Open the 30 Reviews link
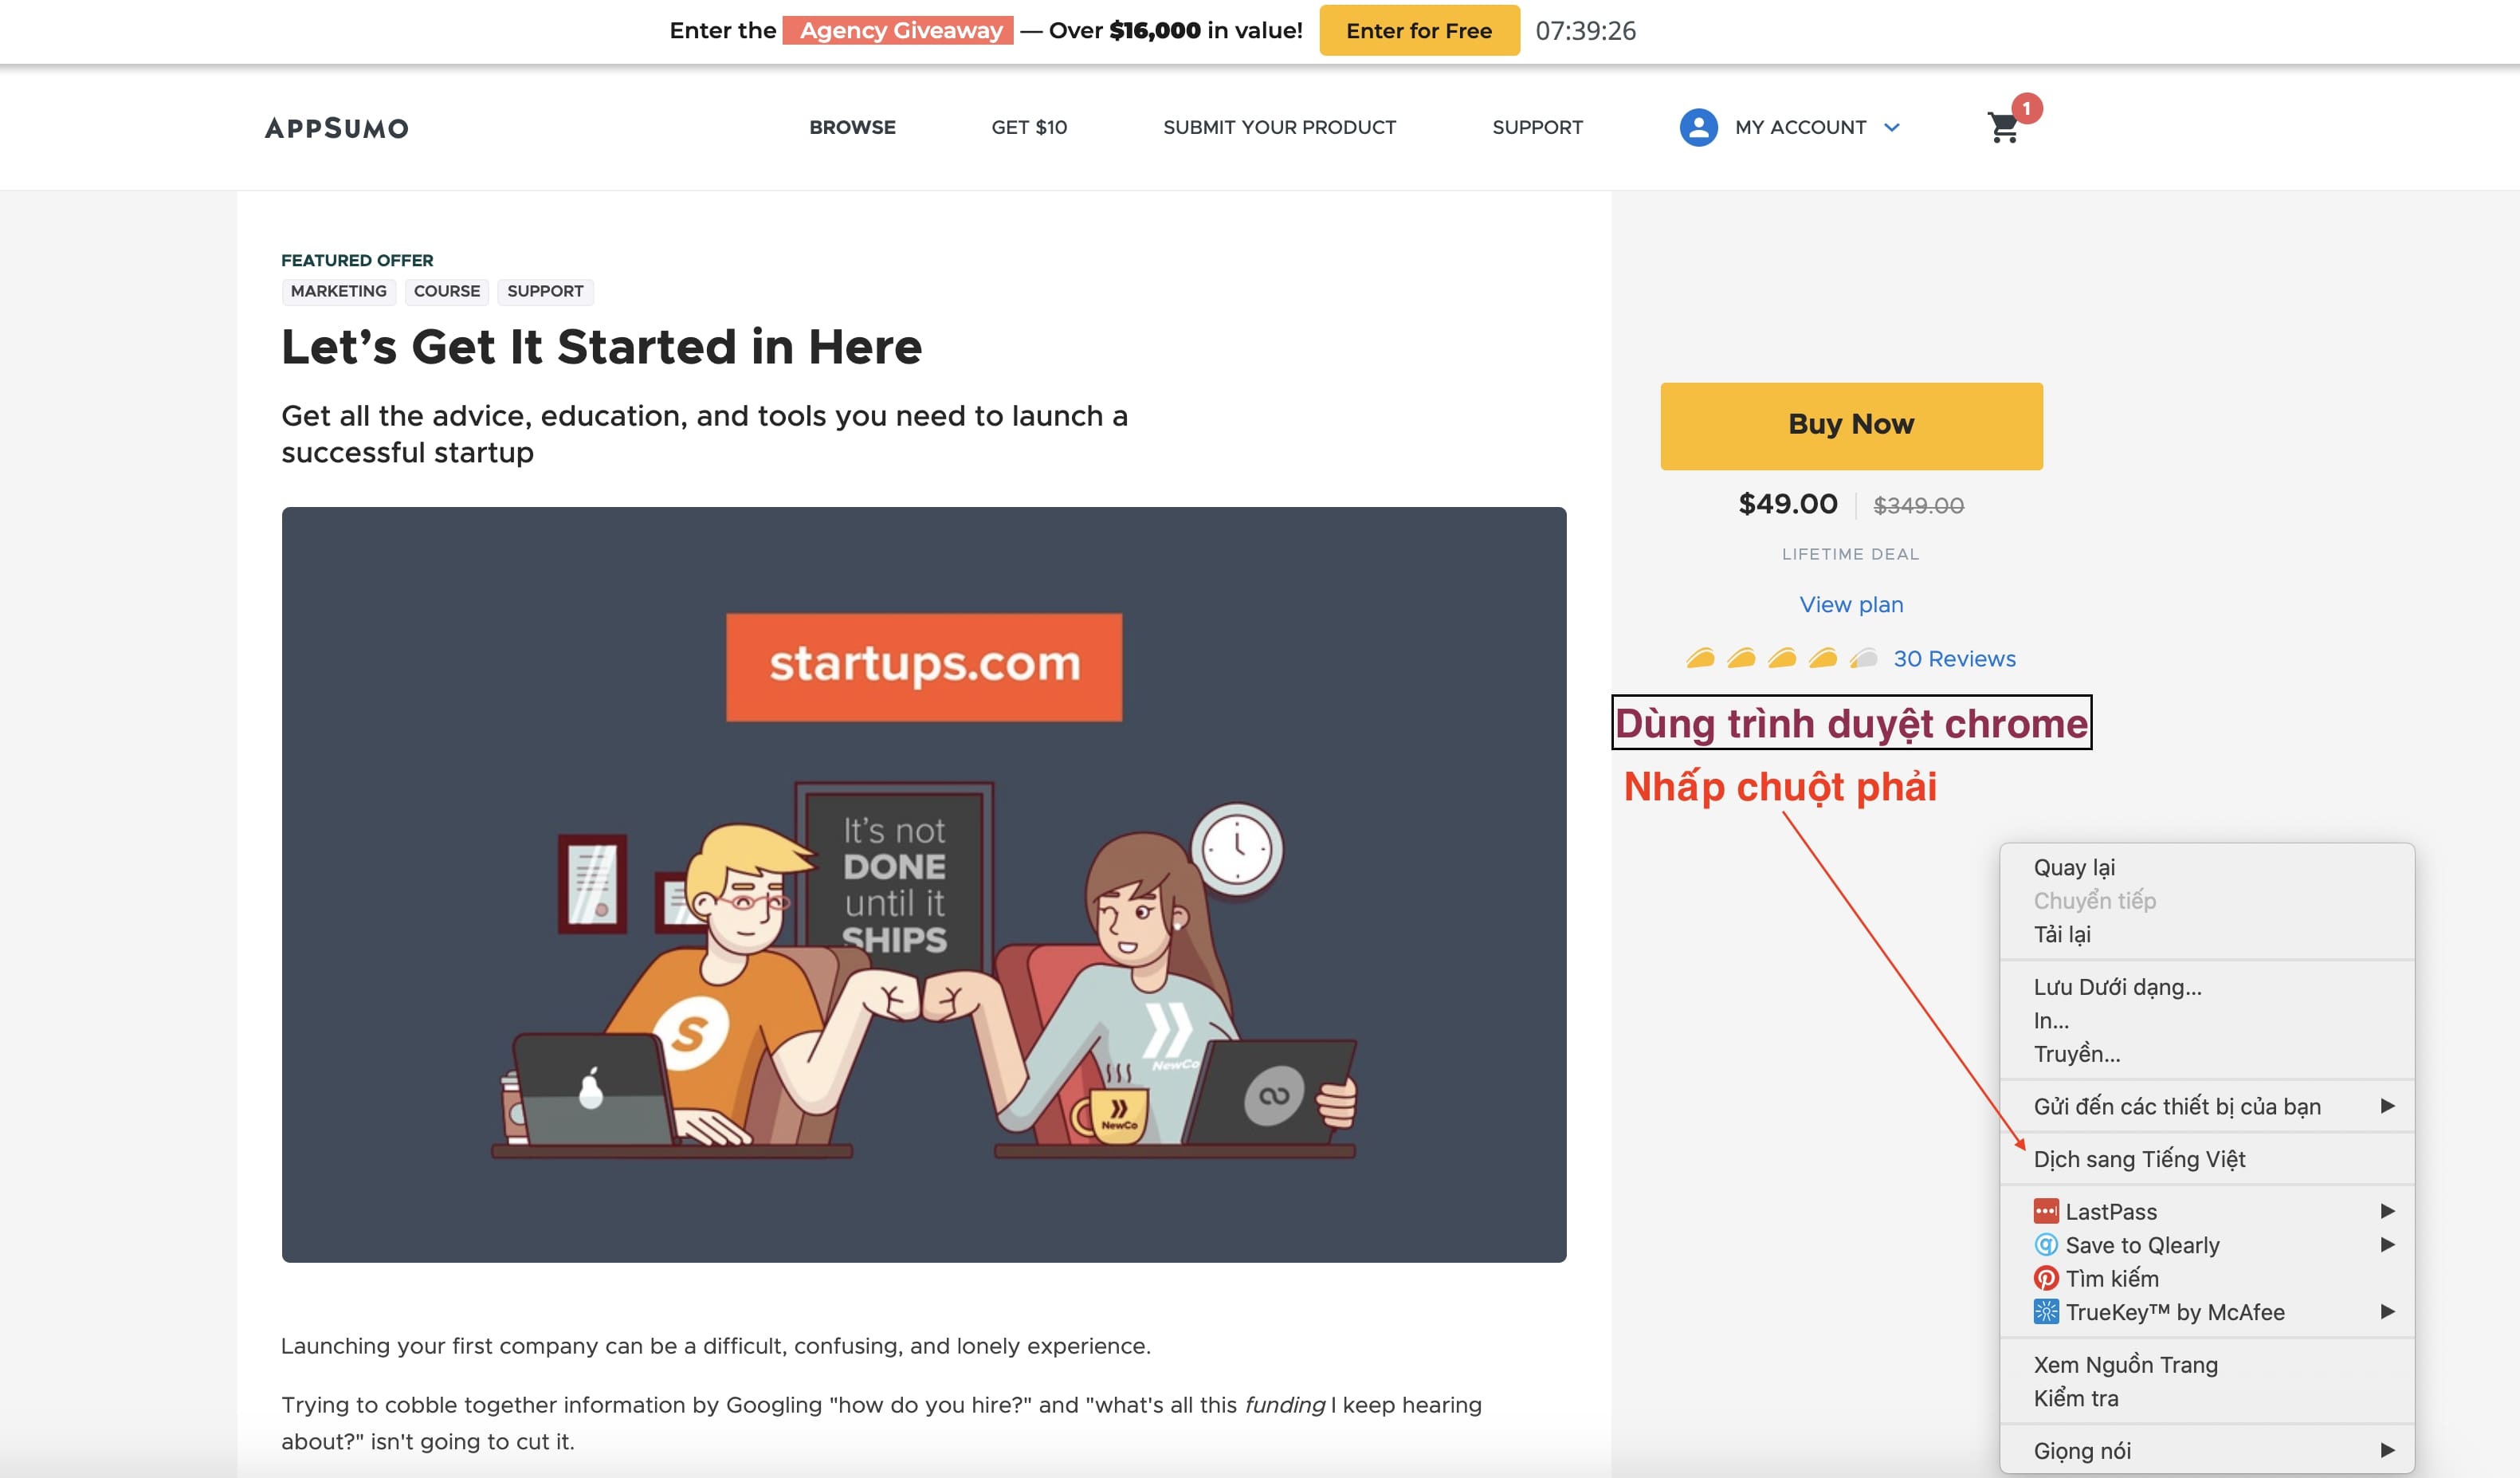 pyautogui.click(x=1954, y=658)
